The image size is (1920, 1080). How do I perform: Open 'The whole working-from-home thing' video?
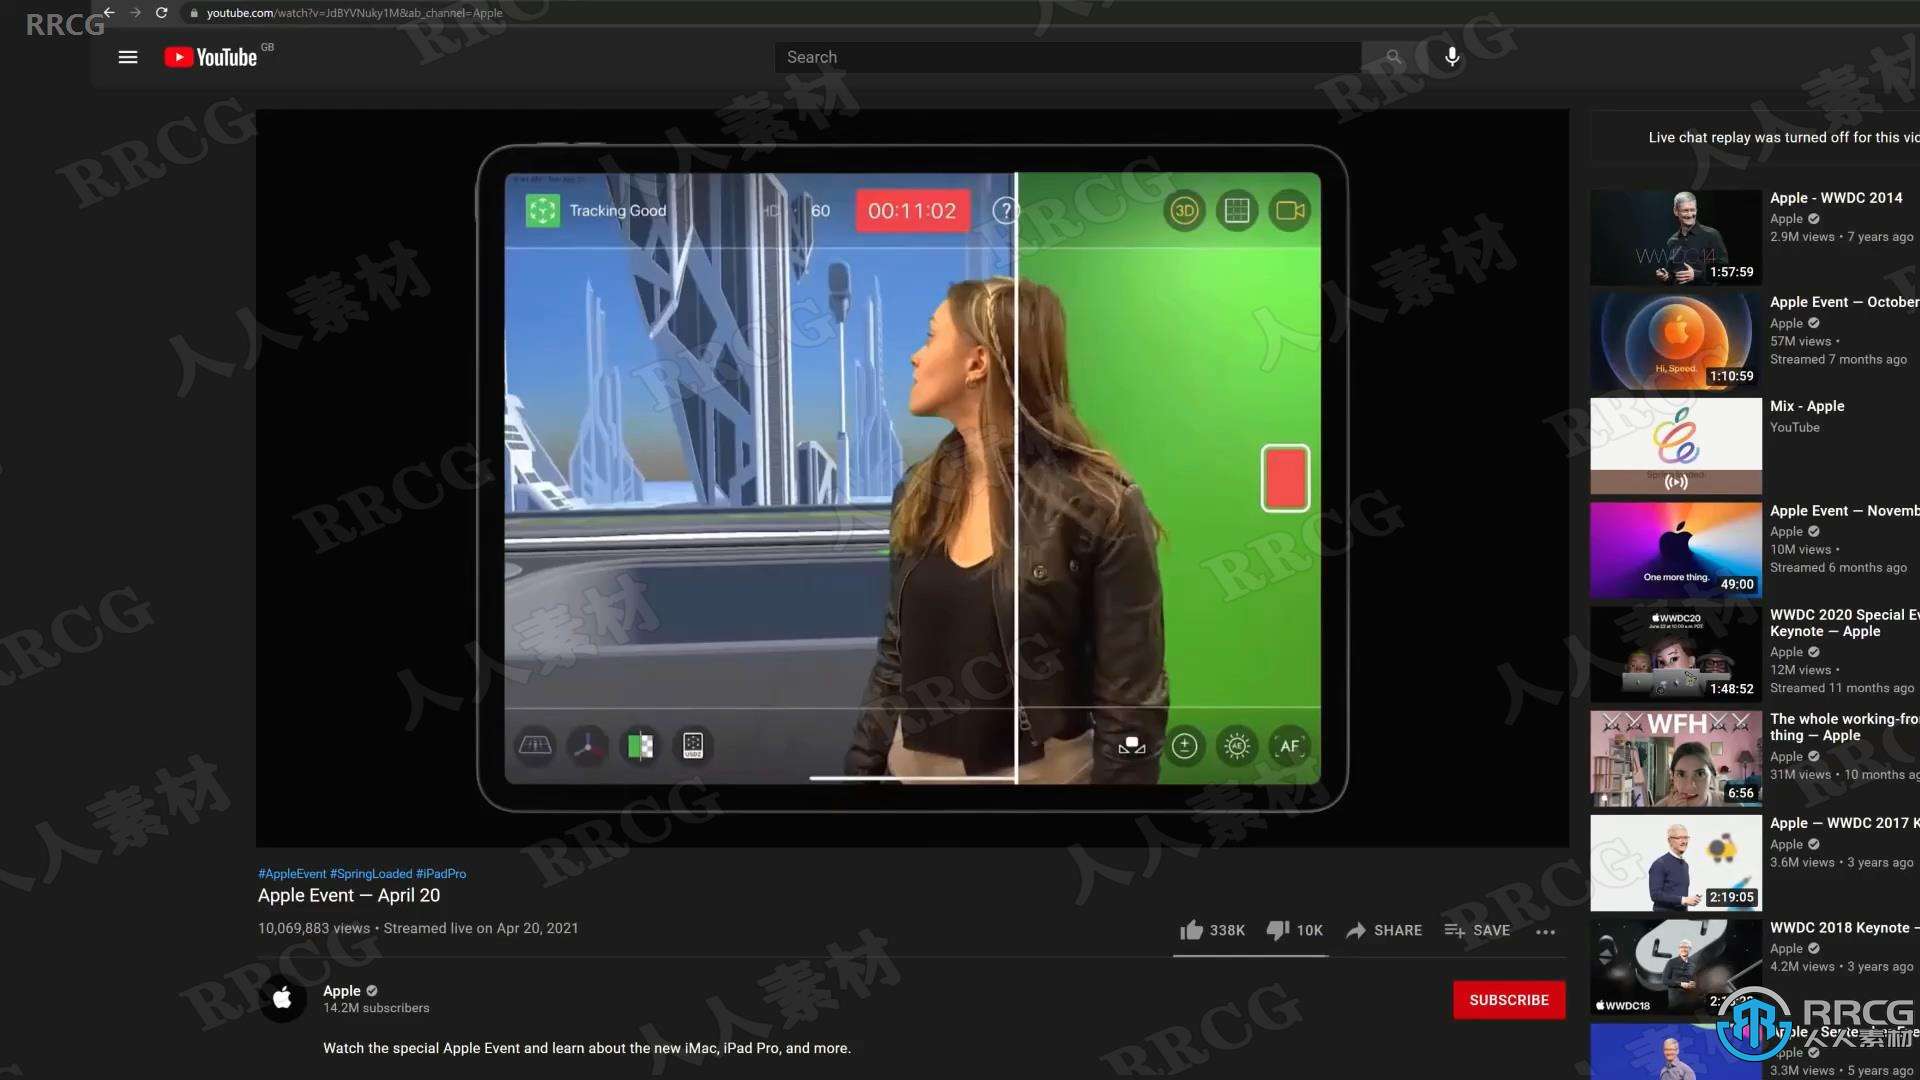pyautogui.click(x=1844, y=727)
